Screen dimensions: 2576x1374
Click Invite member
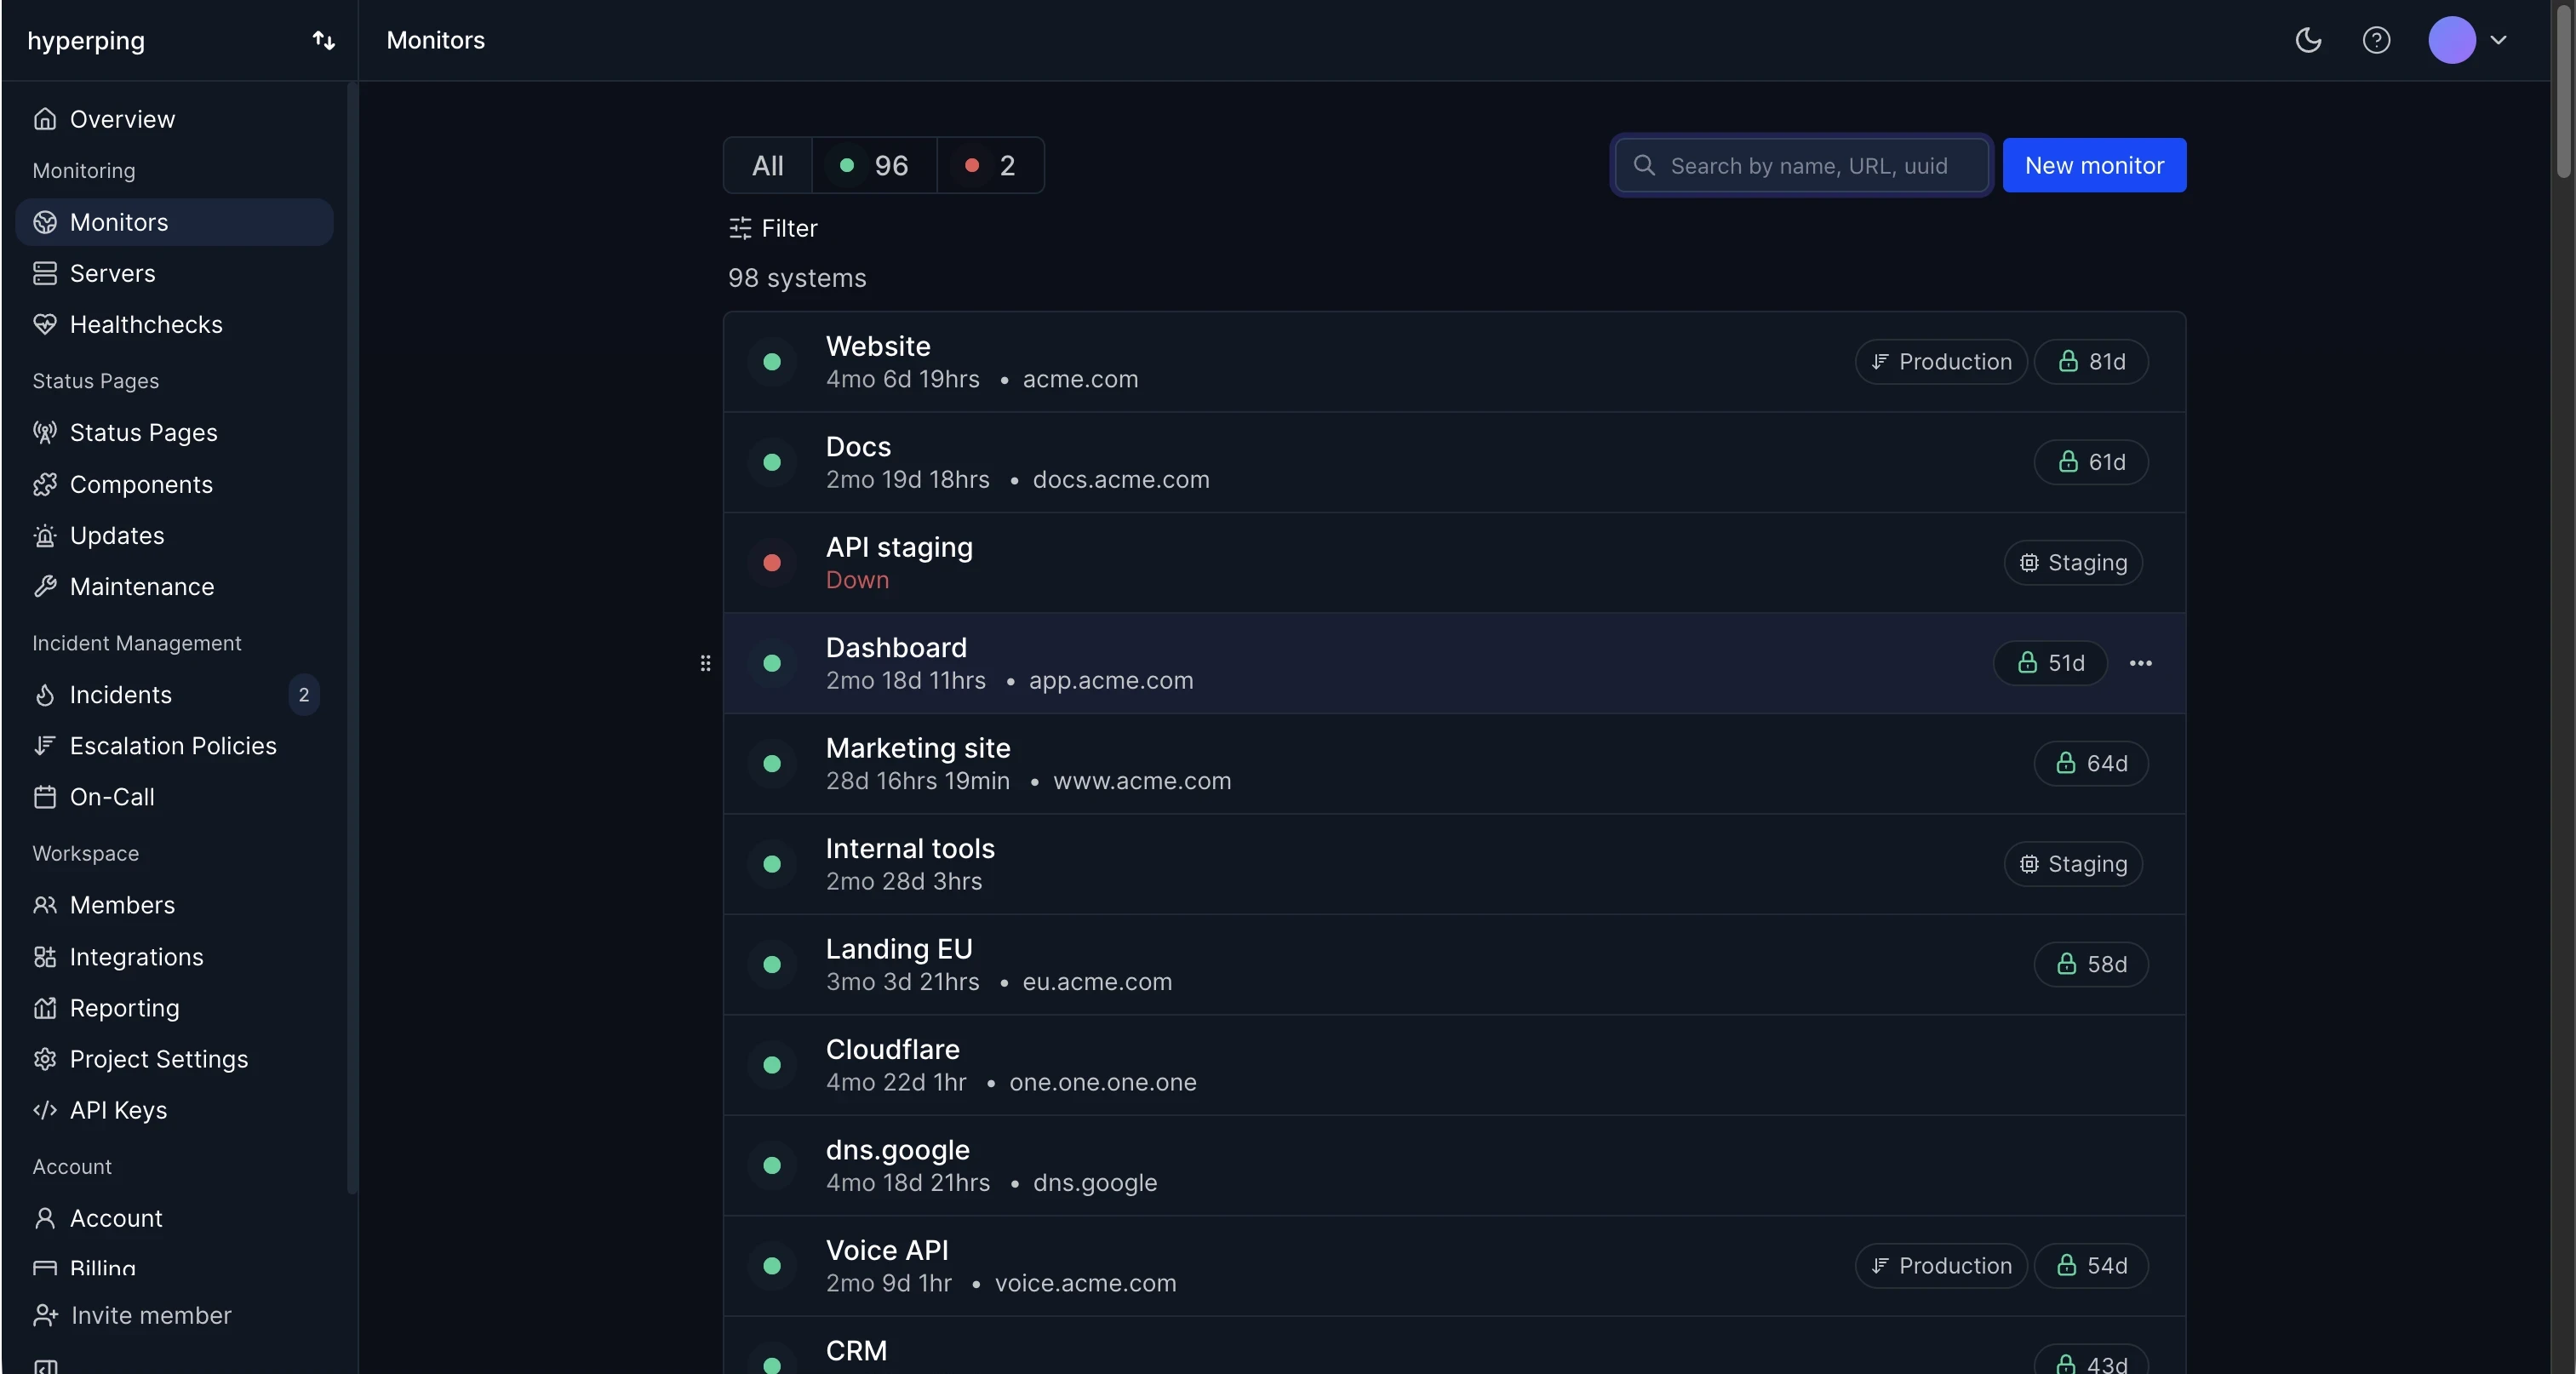tap(132, 1315)
